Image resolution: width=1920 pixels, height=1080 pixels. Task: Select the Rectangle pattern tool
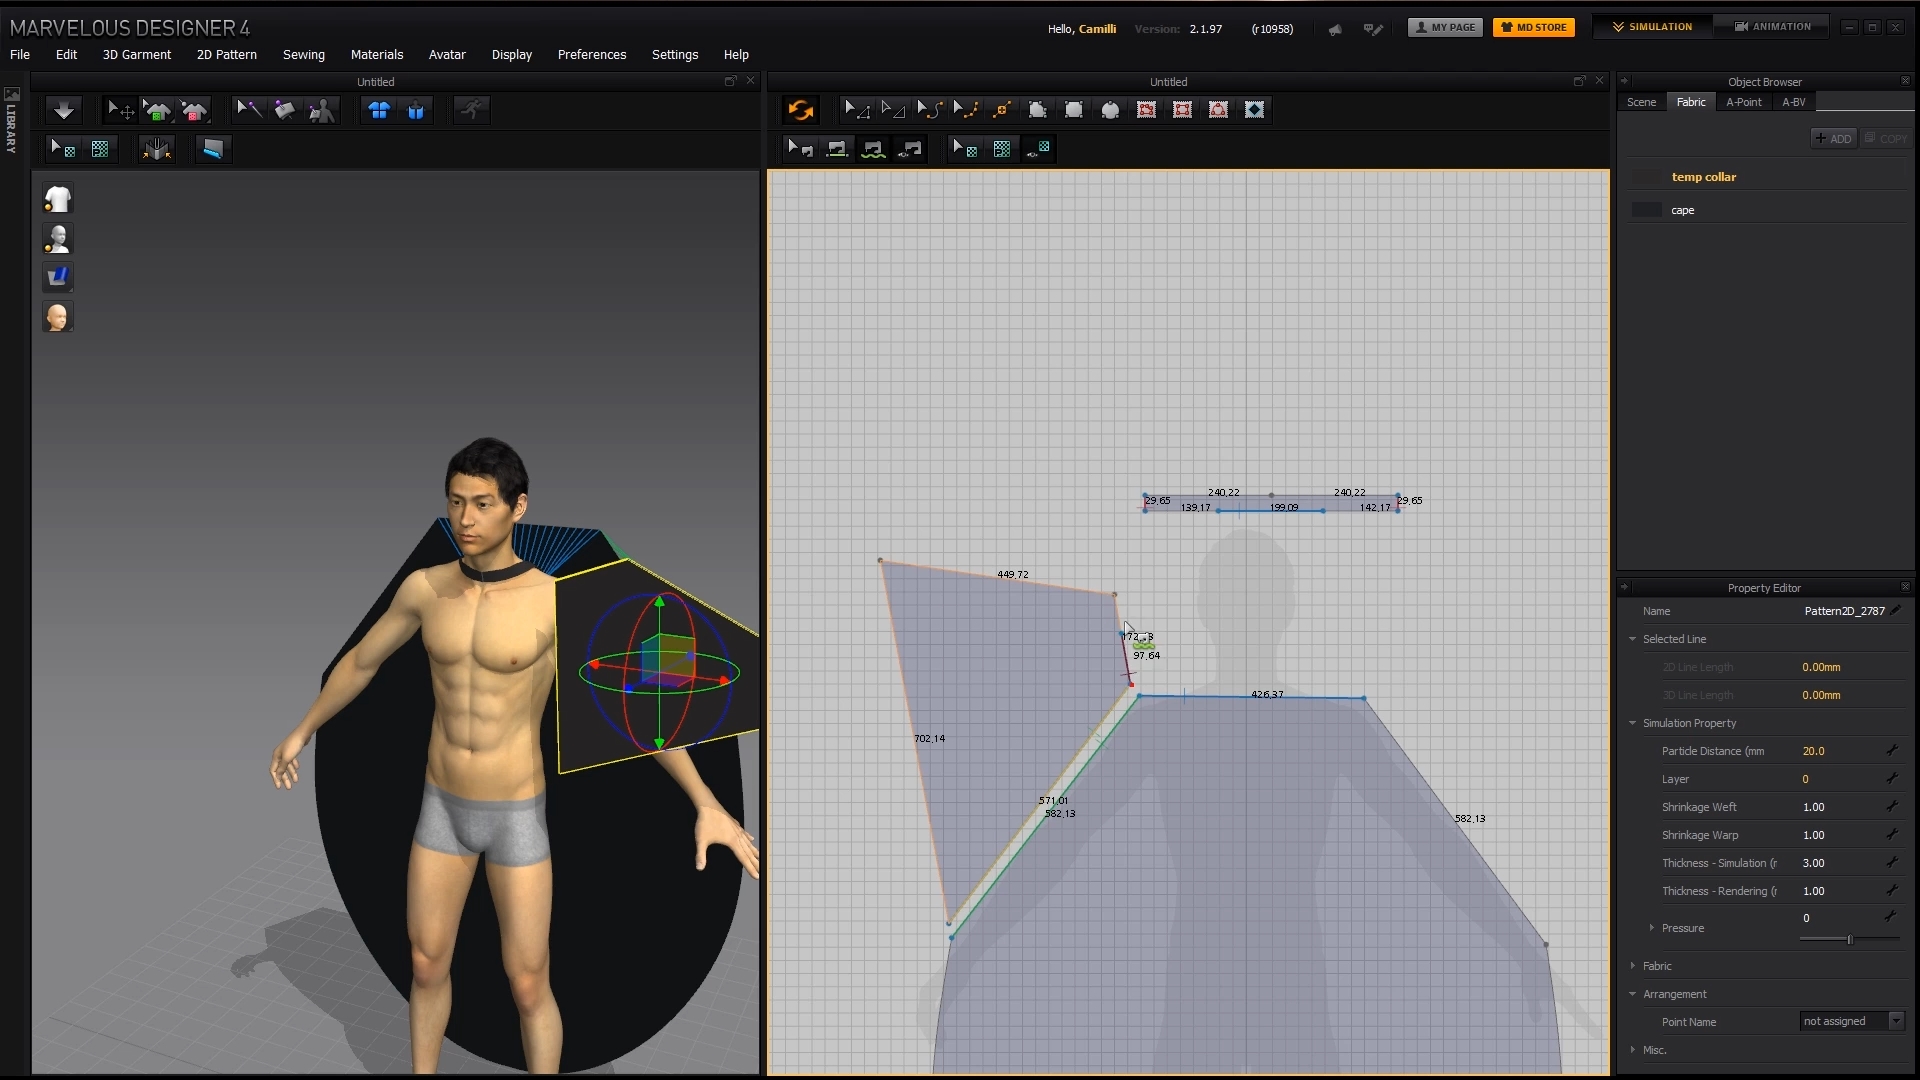coord(1074,110)
